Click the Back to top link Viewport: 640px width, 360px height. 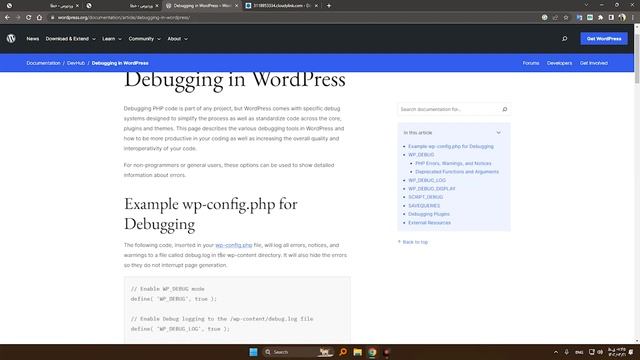tap(413, 242)
